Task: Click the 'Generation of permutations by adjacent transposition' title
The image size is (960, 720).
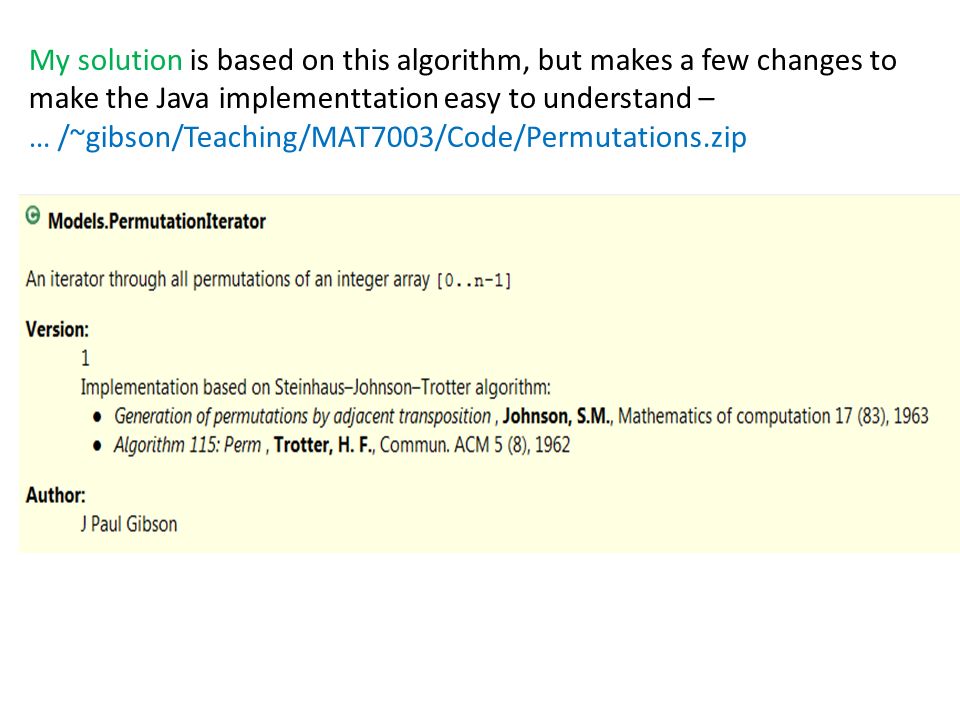Action: coord(302,416)
